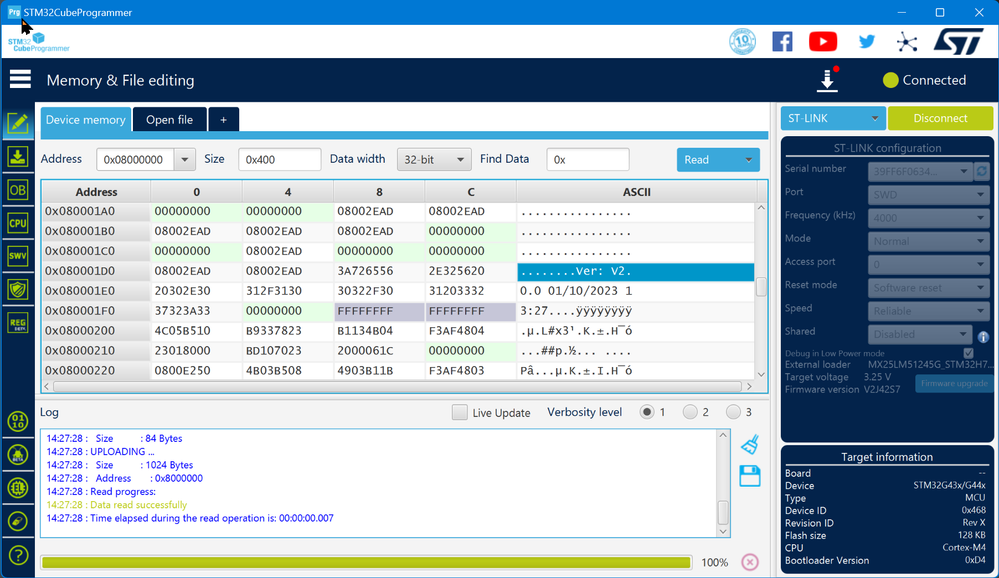
Task: Select cell 3A726556 in row 0x080001D0
Action: pos(379,271)
